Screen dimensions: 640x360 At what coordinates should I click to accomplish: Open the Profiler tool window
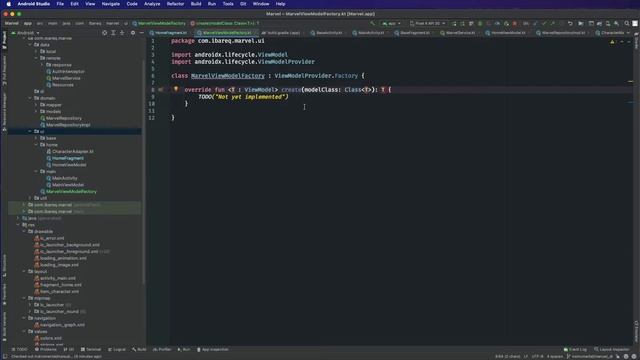click(x=162, y=349)
